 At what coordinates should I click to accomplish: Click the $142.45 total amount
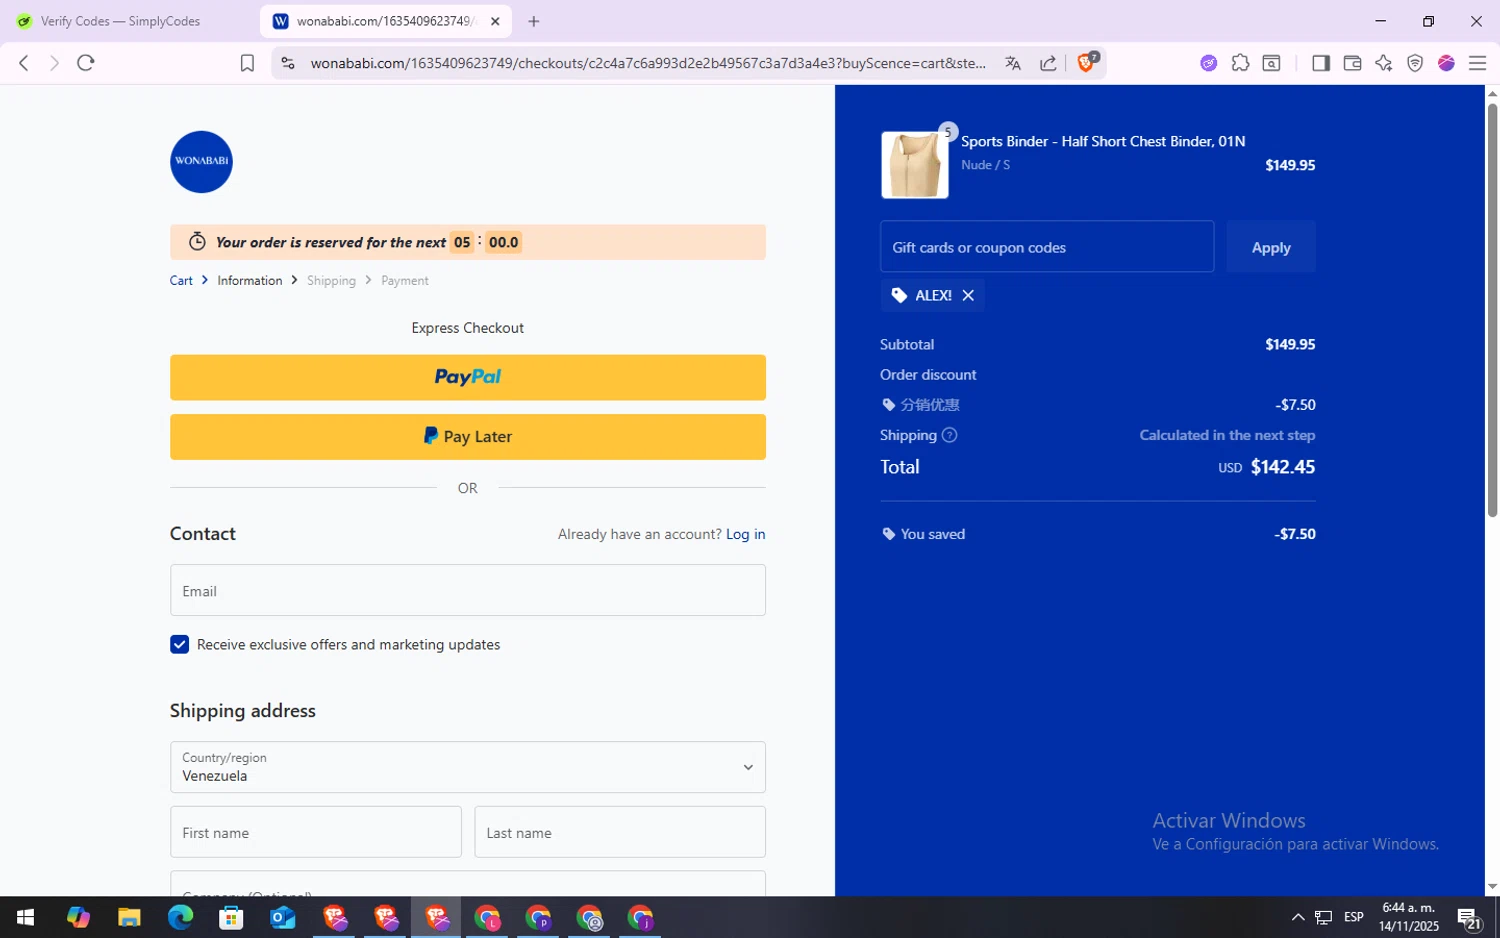point(1283,467)
